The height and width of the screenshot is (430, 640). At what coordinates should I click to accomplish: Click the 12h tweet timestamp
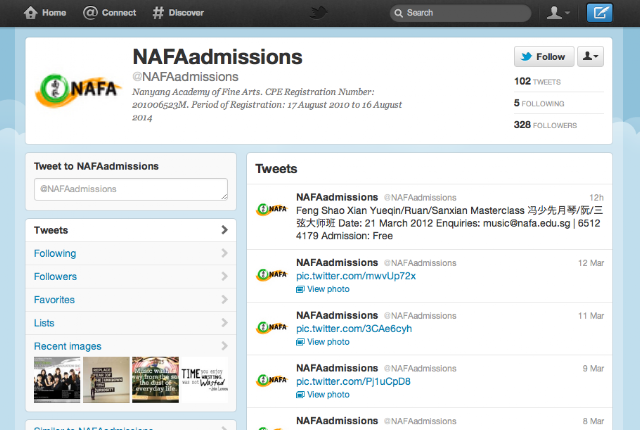(596, 197)
